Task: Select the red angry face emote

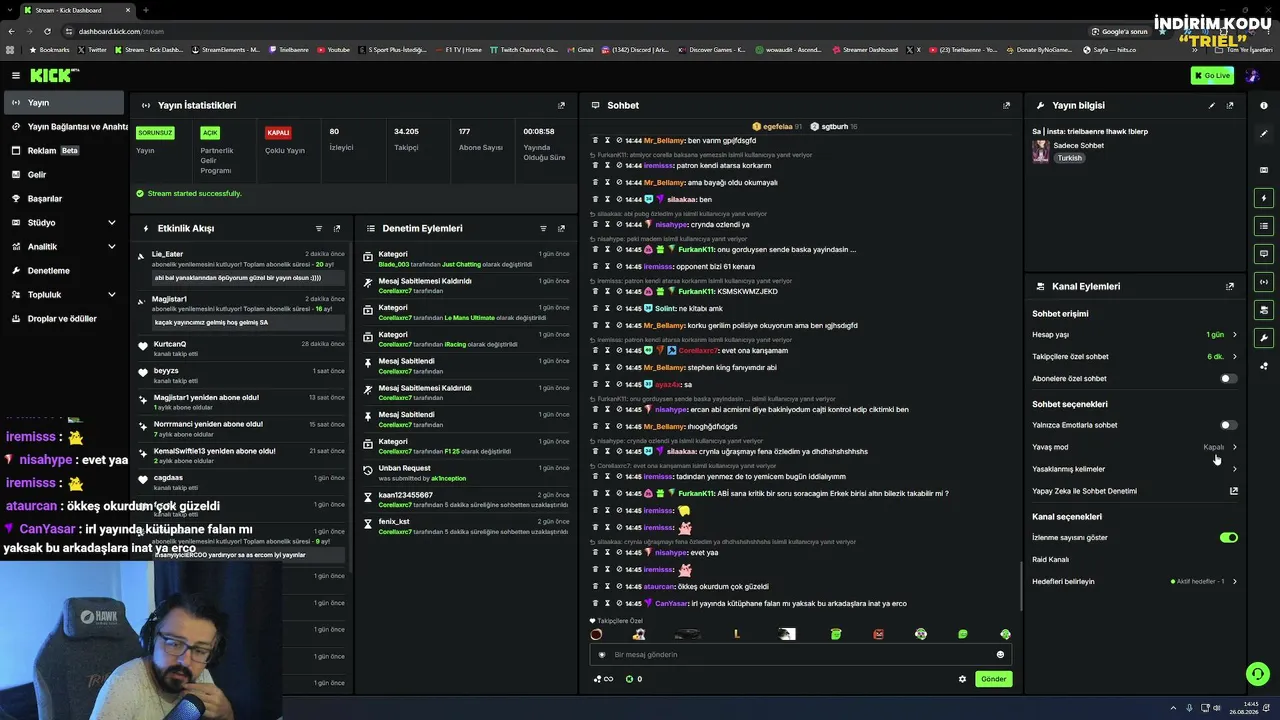Action: pyautogui.click(x=878, y=634)
